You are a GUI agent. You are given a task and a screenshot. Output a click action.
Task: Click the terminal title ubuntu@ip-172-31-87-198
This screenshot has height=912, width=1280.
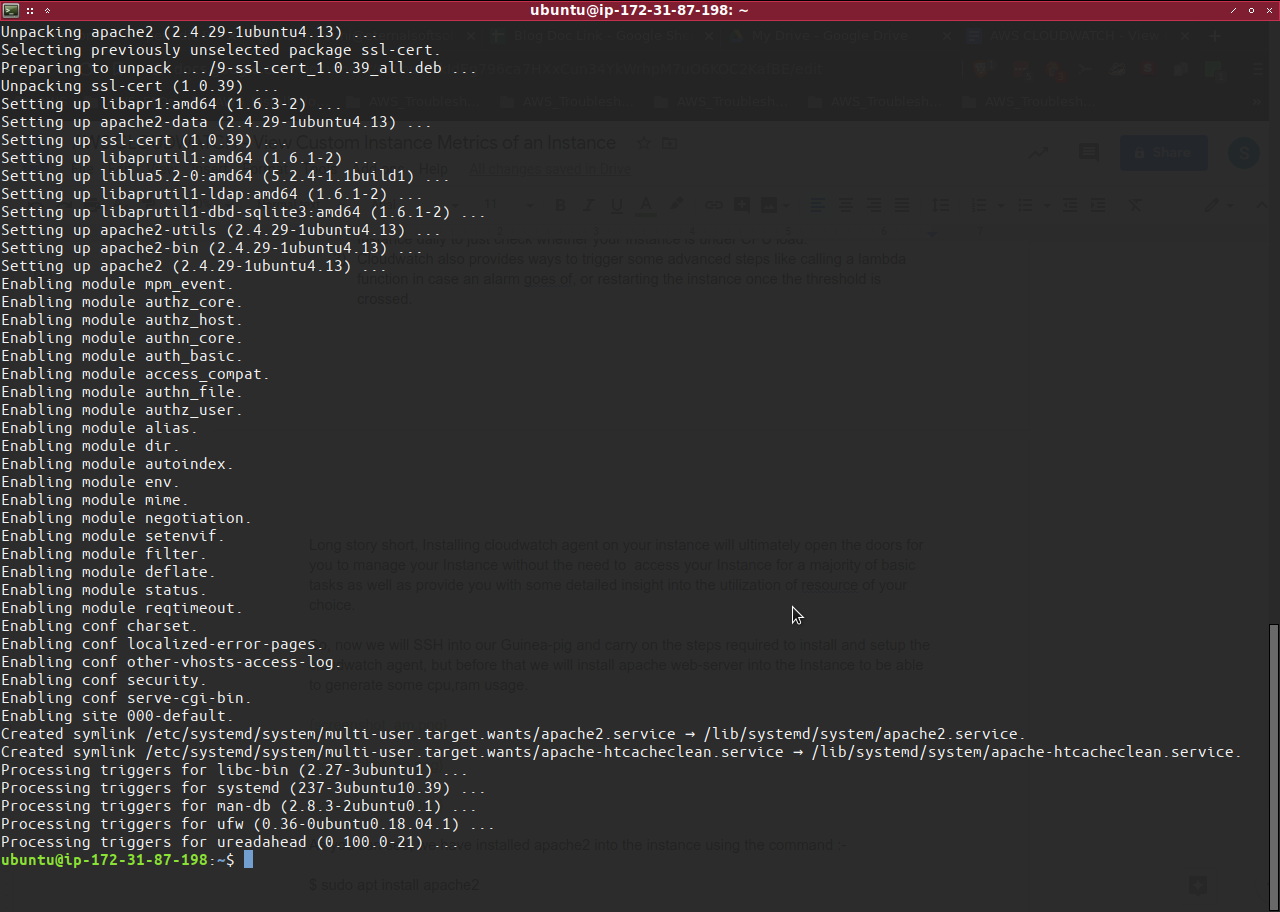639,10
